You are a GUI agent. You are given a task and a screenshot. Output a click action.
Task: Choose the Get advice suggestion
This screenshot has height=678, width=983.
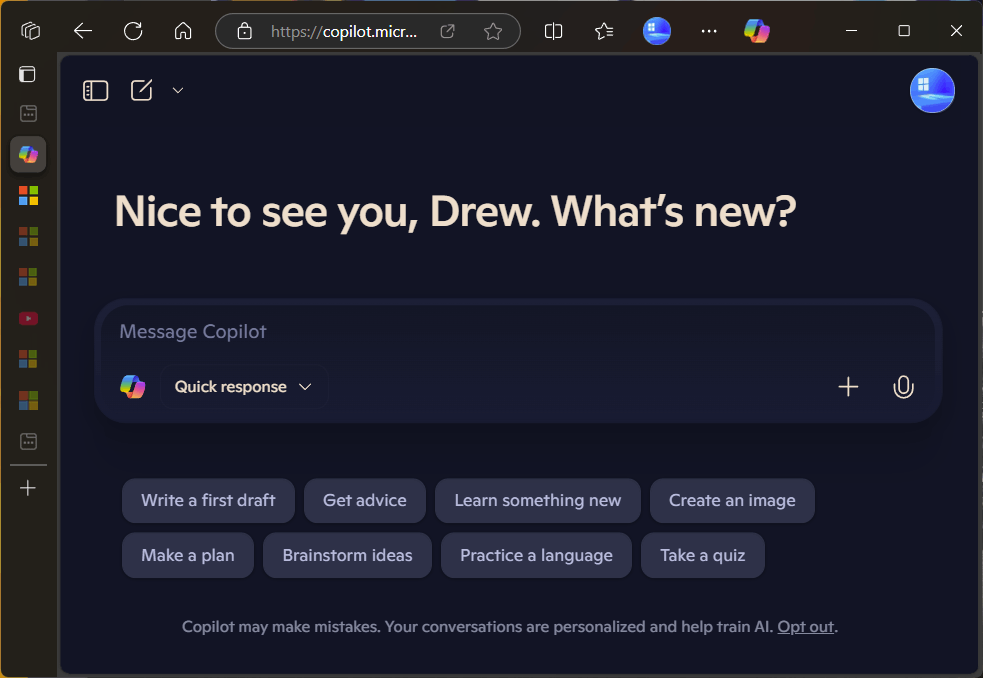365,501
